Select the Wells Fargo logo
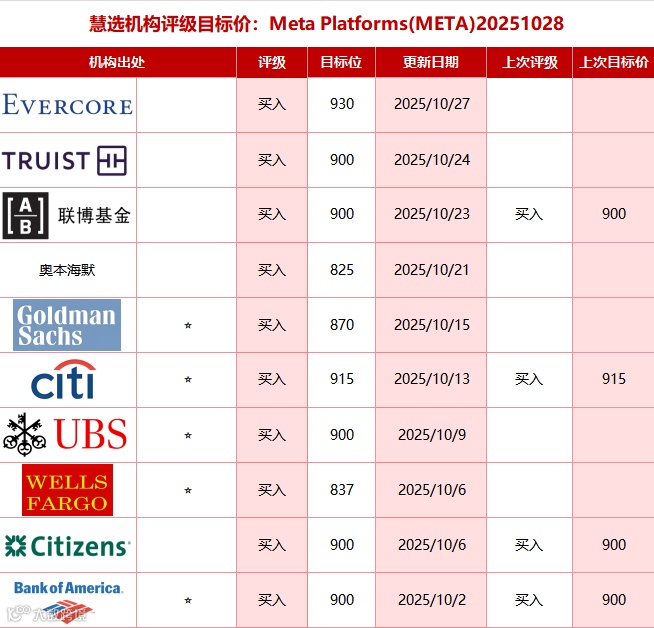This screenshot has height=628, width=654. (67, 490)
